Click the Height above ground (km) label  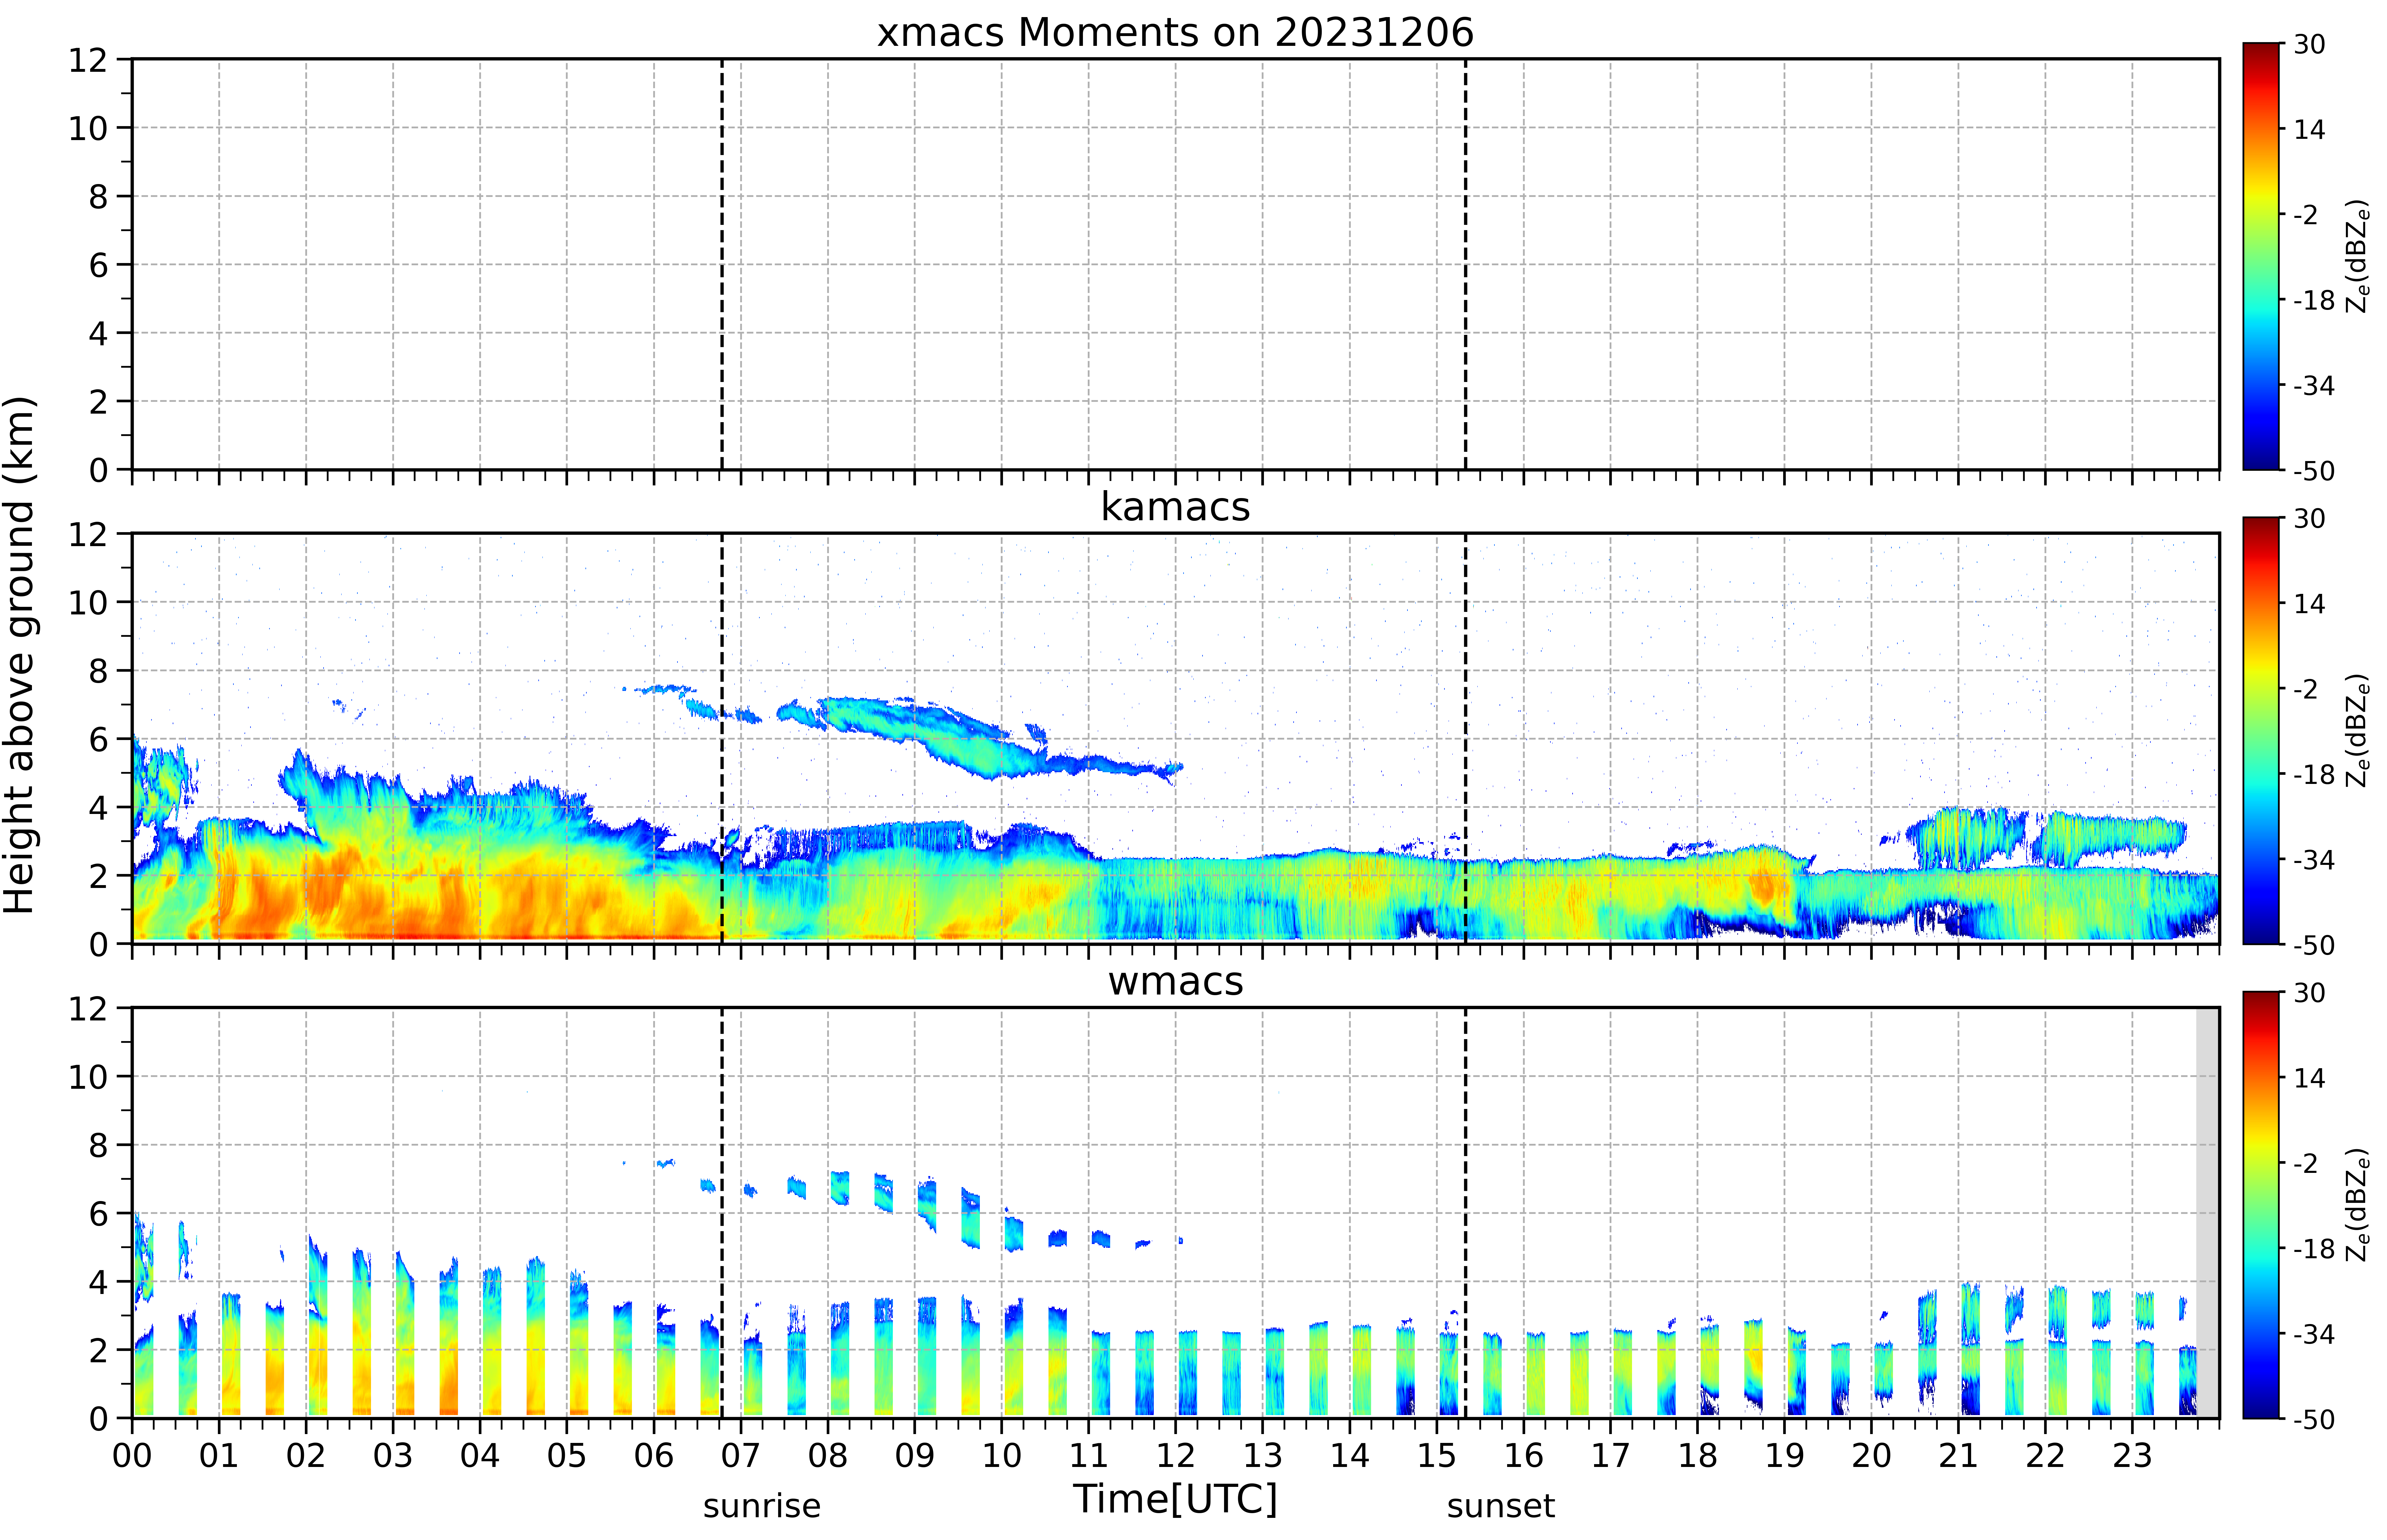20,655
